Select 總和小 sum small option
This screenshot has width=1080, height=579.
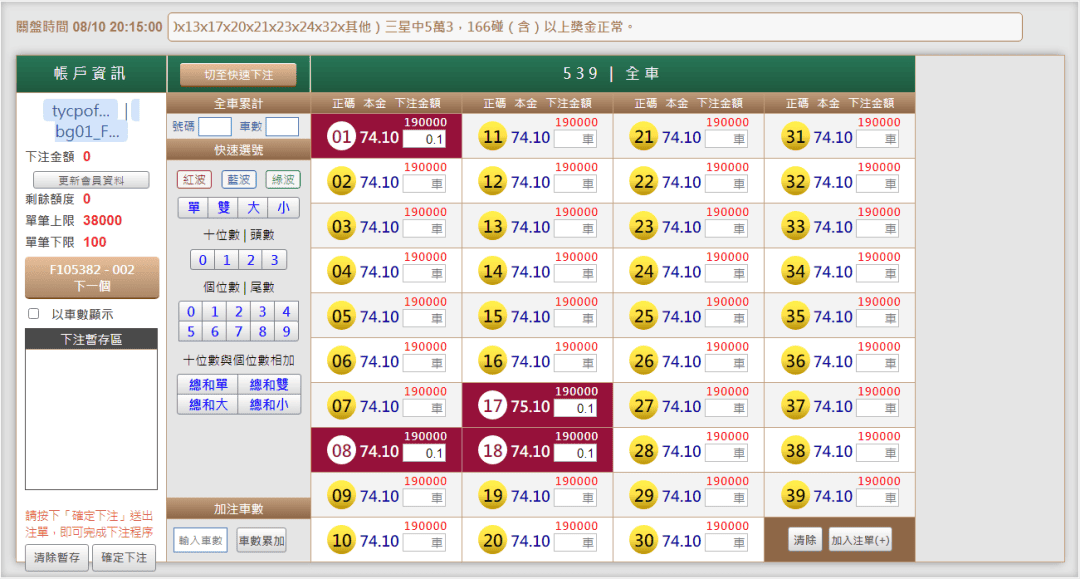pyautogui.click(x=269, y=404)
